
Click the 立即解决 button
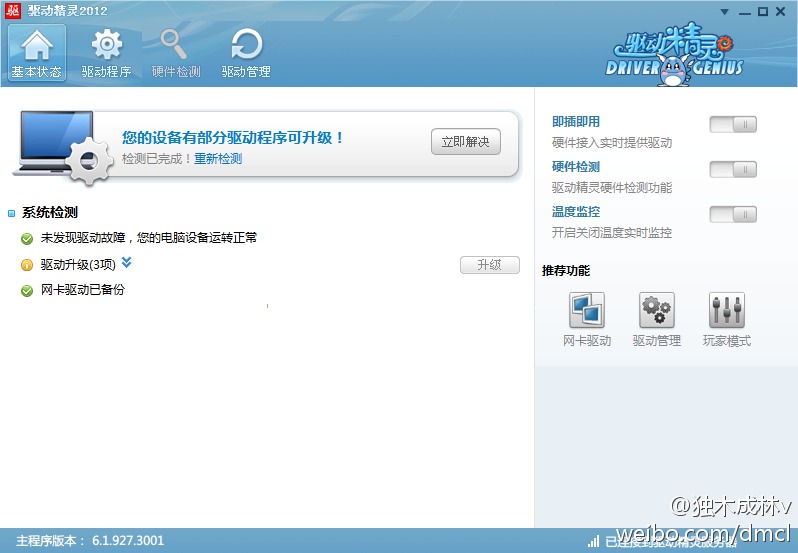466,141
